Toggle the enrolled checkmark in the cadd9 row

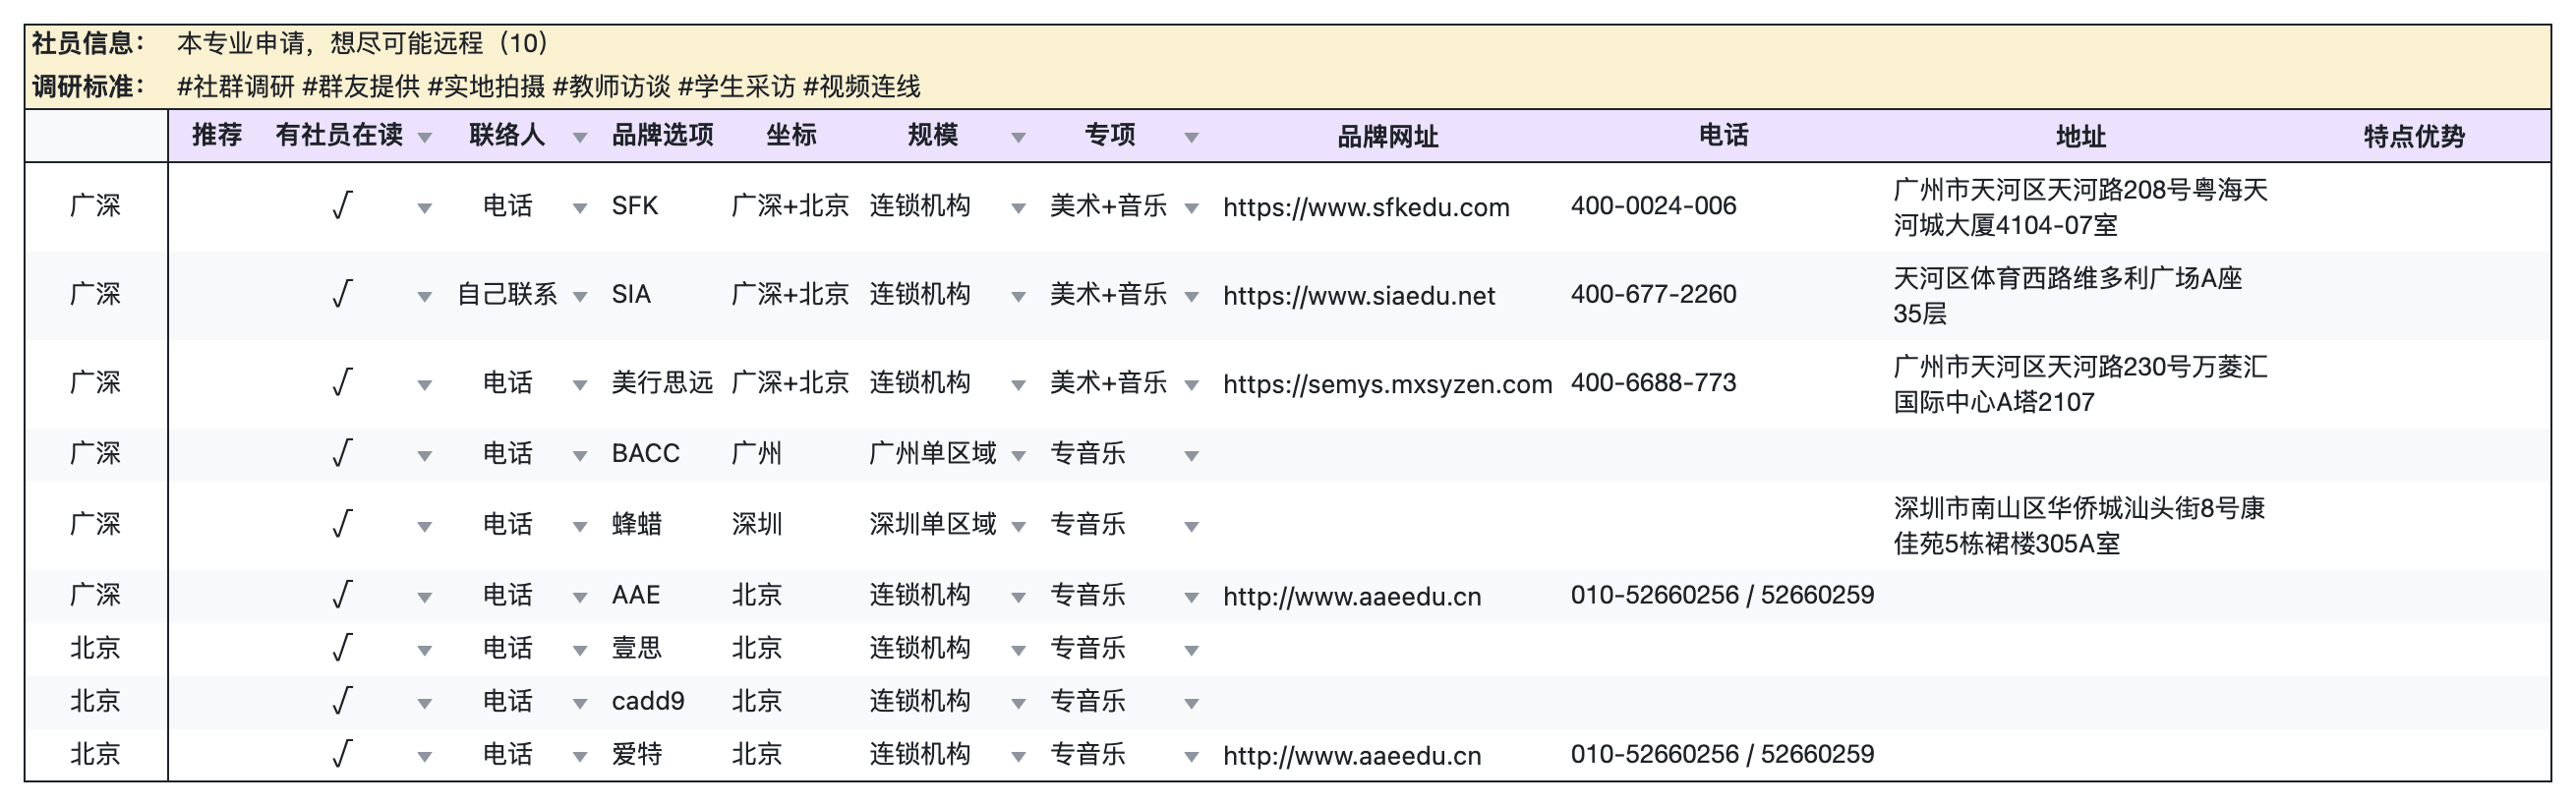[342, 701]
